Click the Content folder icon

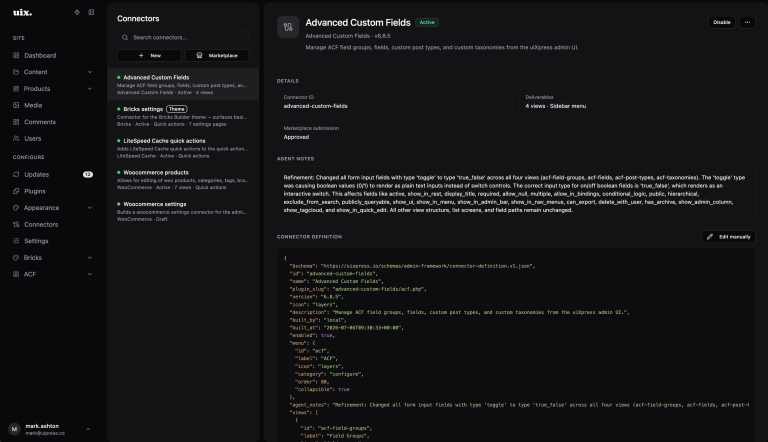pos(16,72)
